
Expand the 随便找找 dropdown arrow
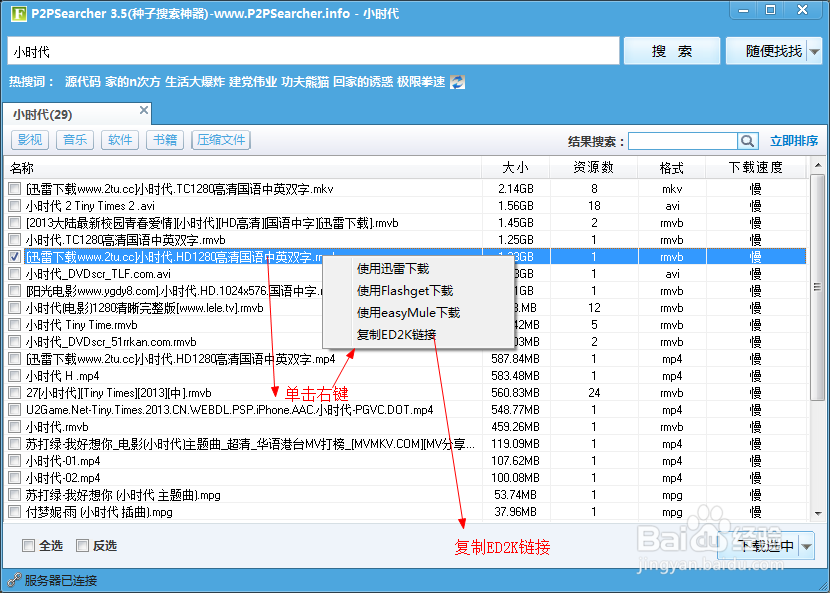tap(814, 51)
